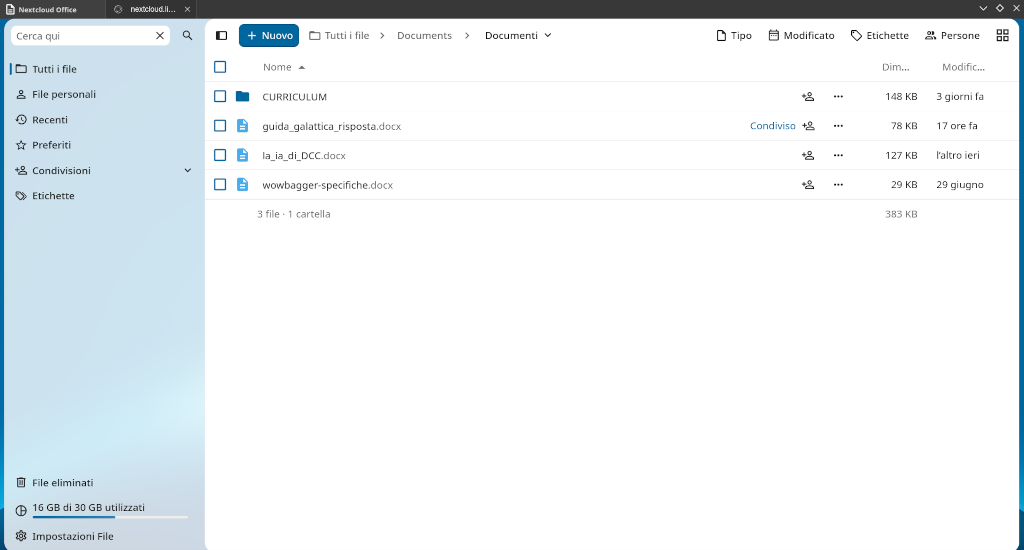Screen dimensions: 1024x550
Task: Open File eliminati in sidebar
Action: (103, 483)
